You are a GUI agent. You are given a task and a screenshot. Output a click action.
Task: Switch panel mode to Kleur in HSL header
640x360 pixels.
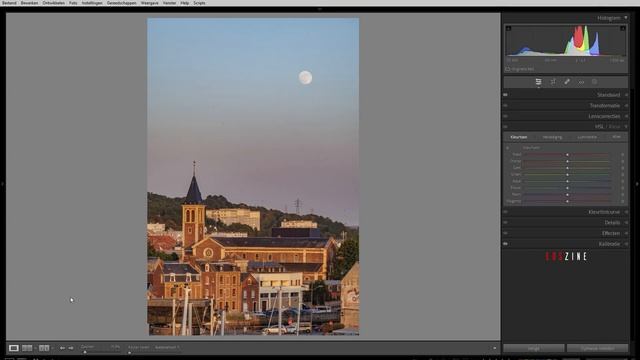(614, 127)
